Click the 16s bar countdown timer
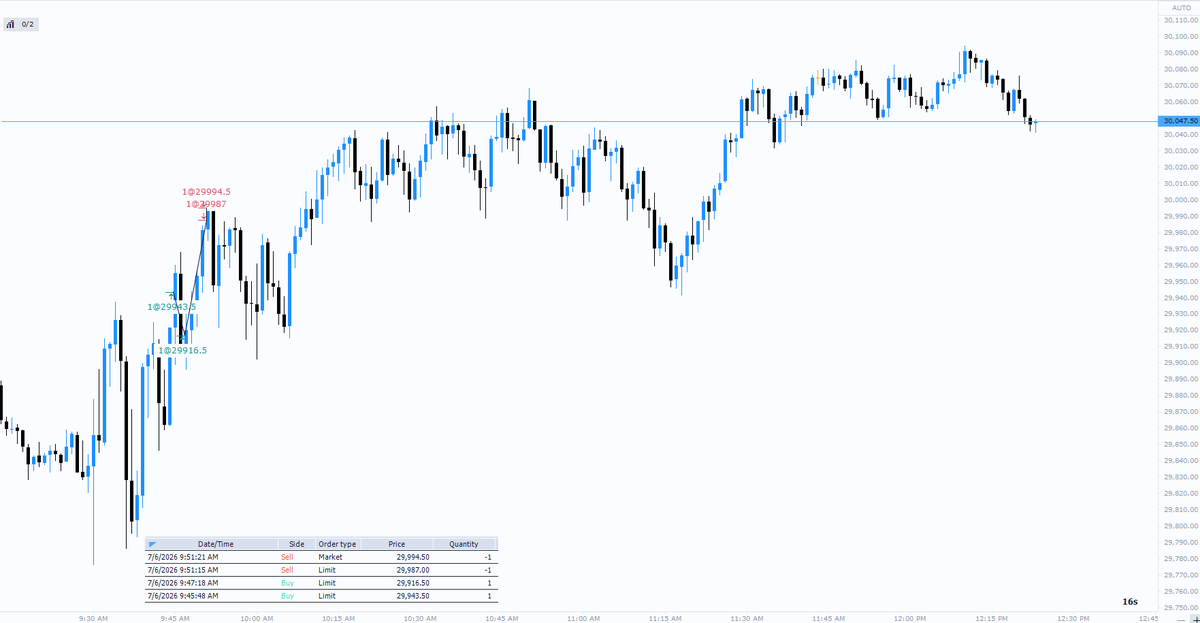This screenshot has width=1200, height=623. tap(1130, 602)
